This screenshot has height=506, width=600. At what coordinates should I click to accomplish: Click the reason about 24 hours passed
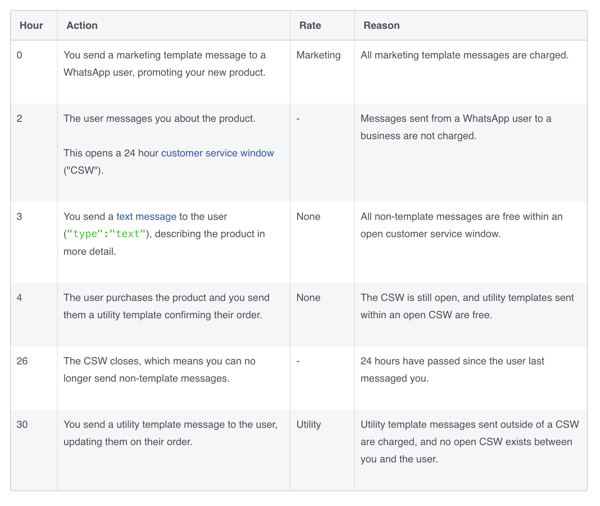(x=452, y=370)
